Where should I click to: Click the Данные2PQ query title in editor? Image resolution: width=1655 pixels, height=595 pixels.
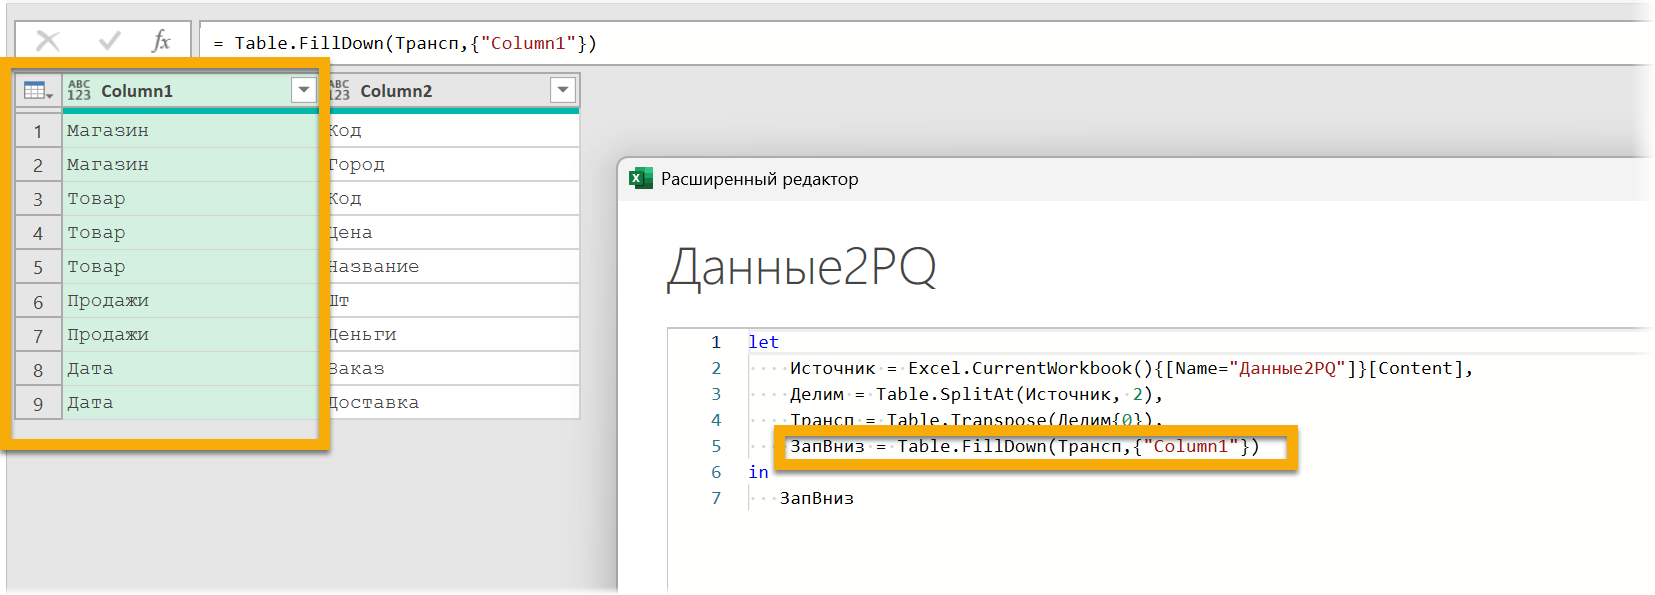[802, 267]
